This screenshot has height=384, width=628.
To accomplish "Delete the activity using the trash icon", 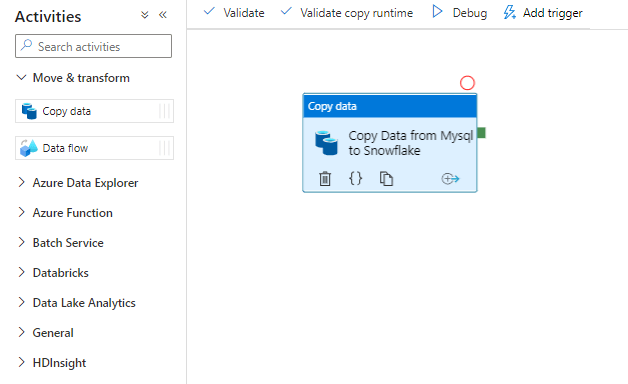I will tap(325, 179).
